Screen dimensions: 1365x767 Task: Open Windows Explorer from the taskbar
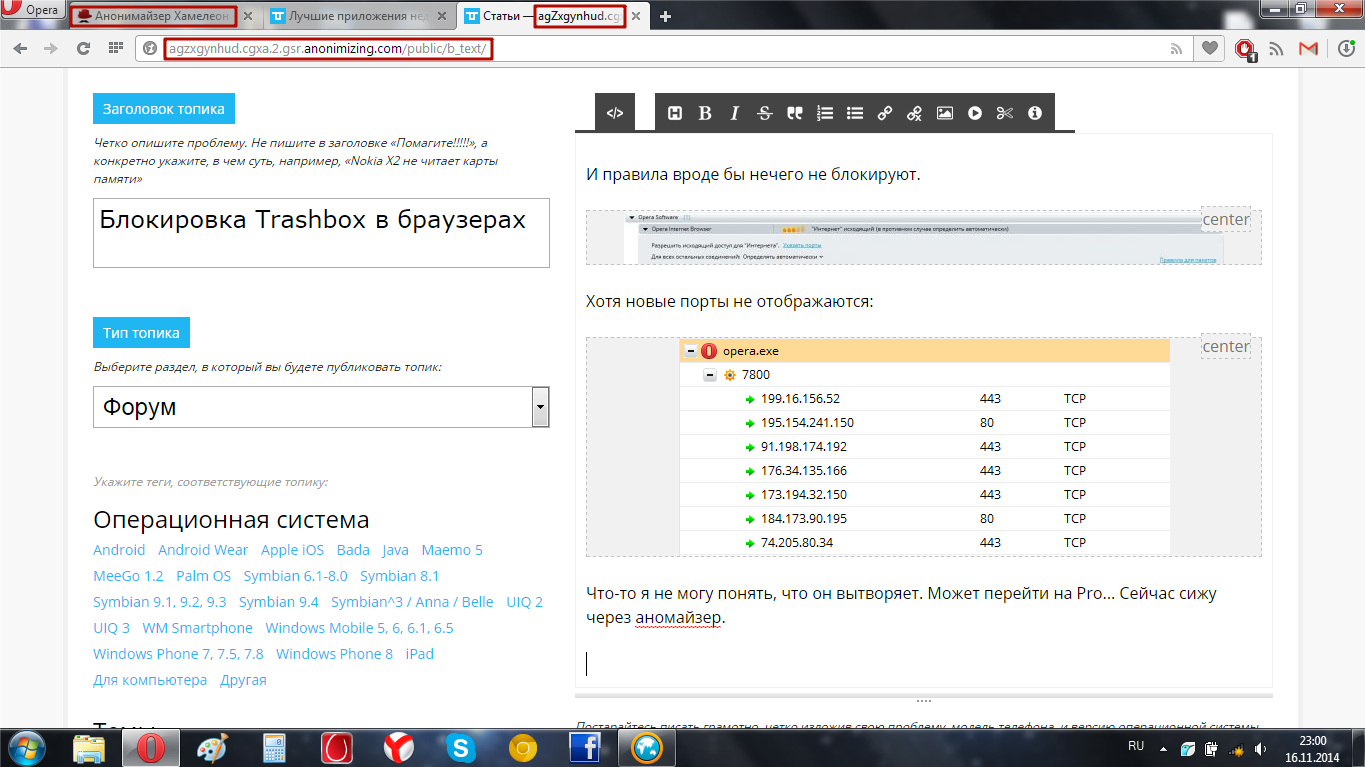90,747
